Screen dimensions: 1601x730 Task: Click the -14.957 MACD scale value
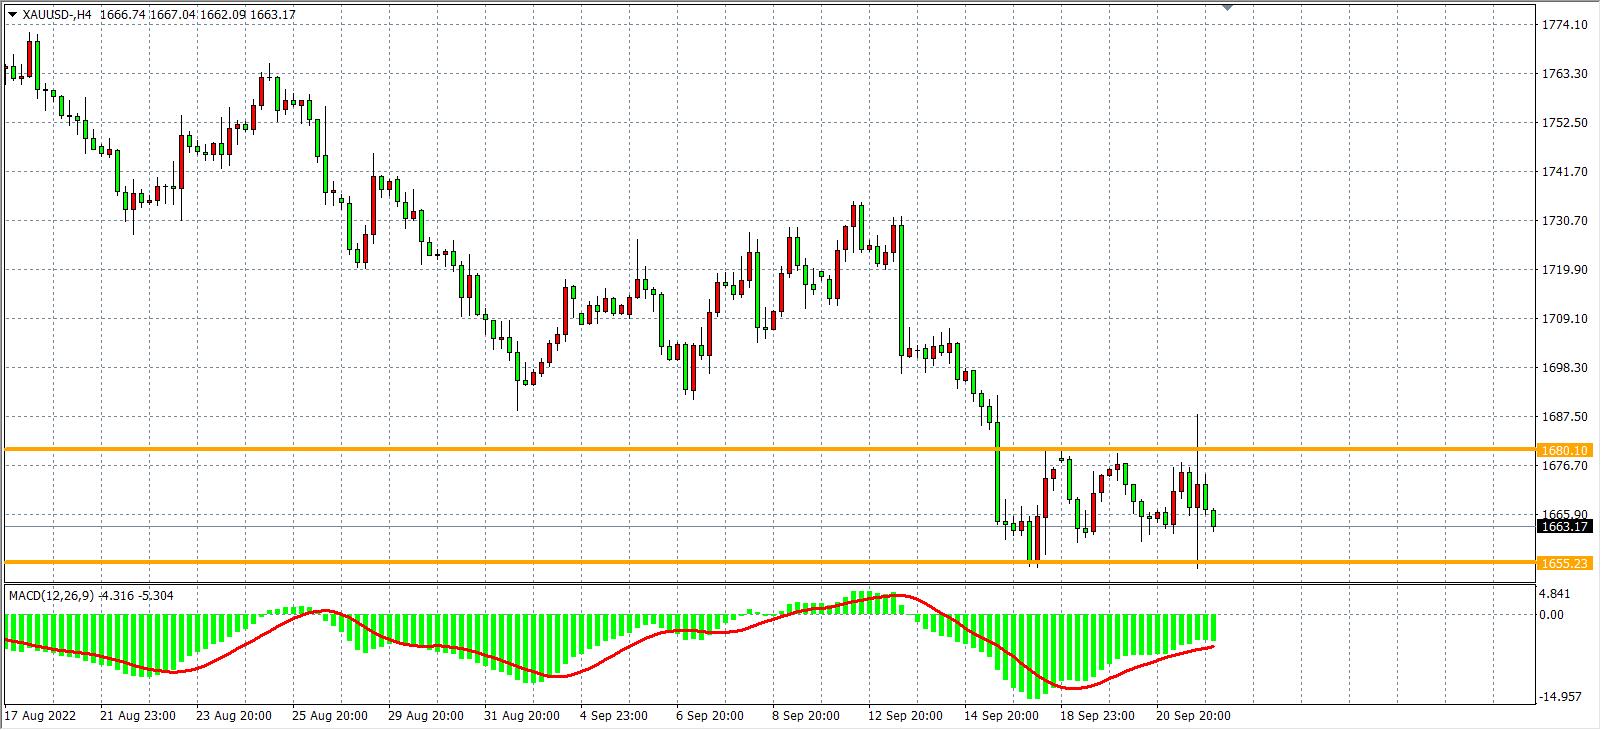tap(1562, 697)
